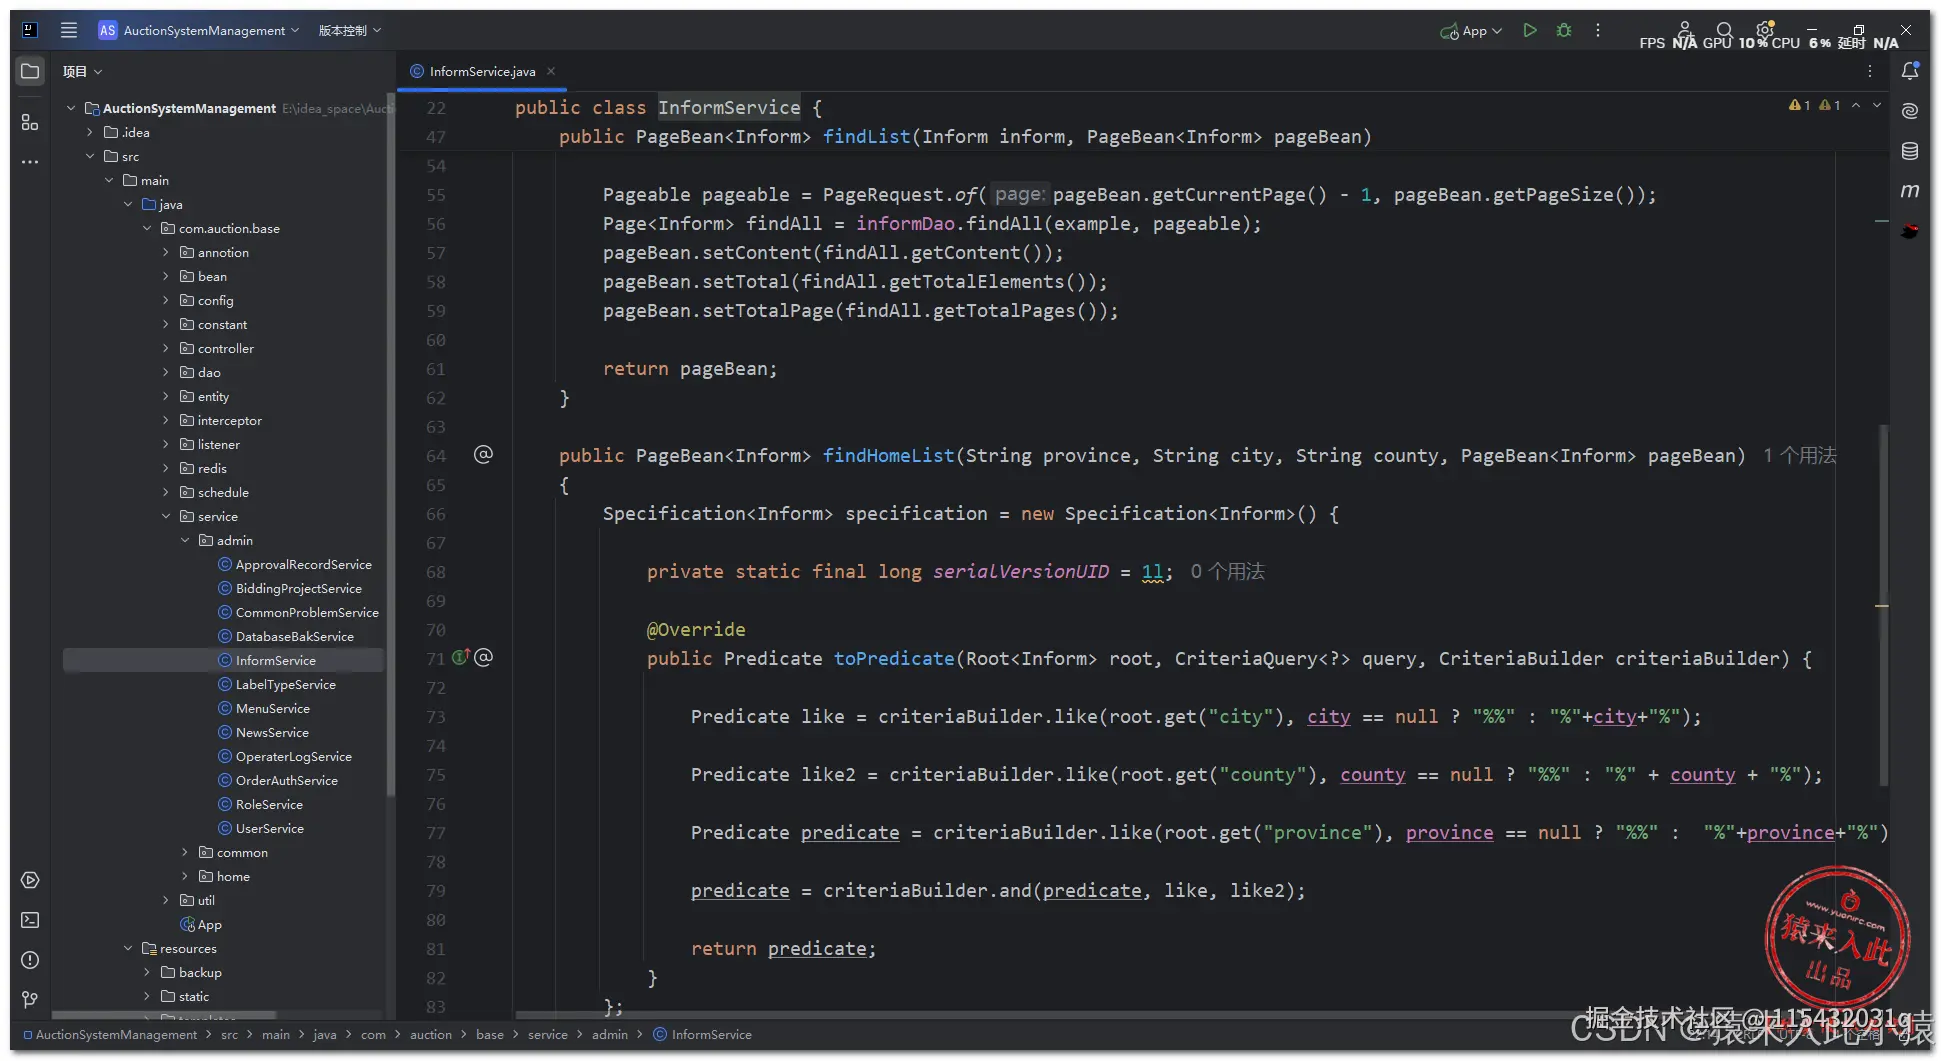
Task: Expand the common package
Action: 185,852
